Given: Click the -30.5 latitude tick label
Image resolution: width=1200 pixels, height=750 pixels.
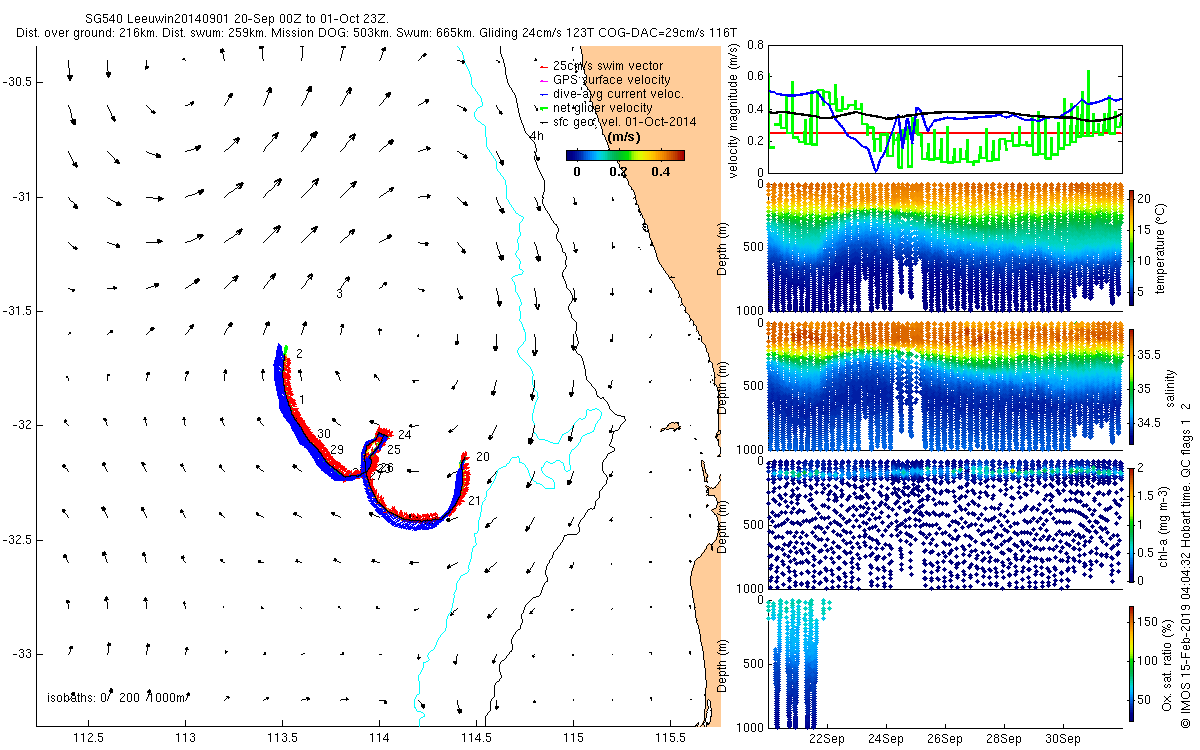Looking at the screenshot, I should [19, 82].
